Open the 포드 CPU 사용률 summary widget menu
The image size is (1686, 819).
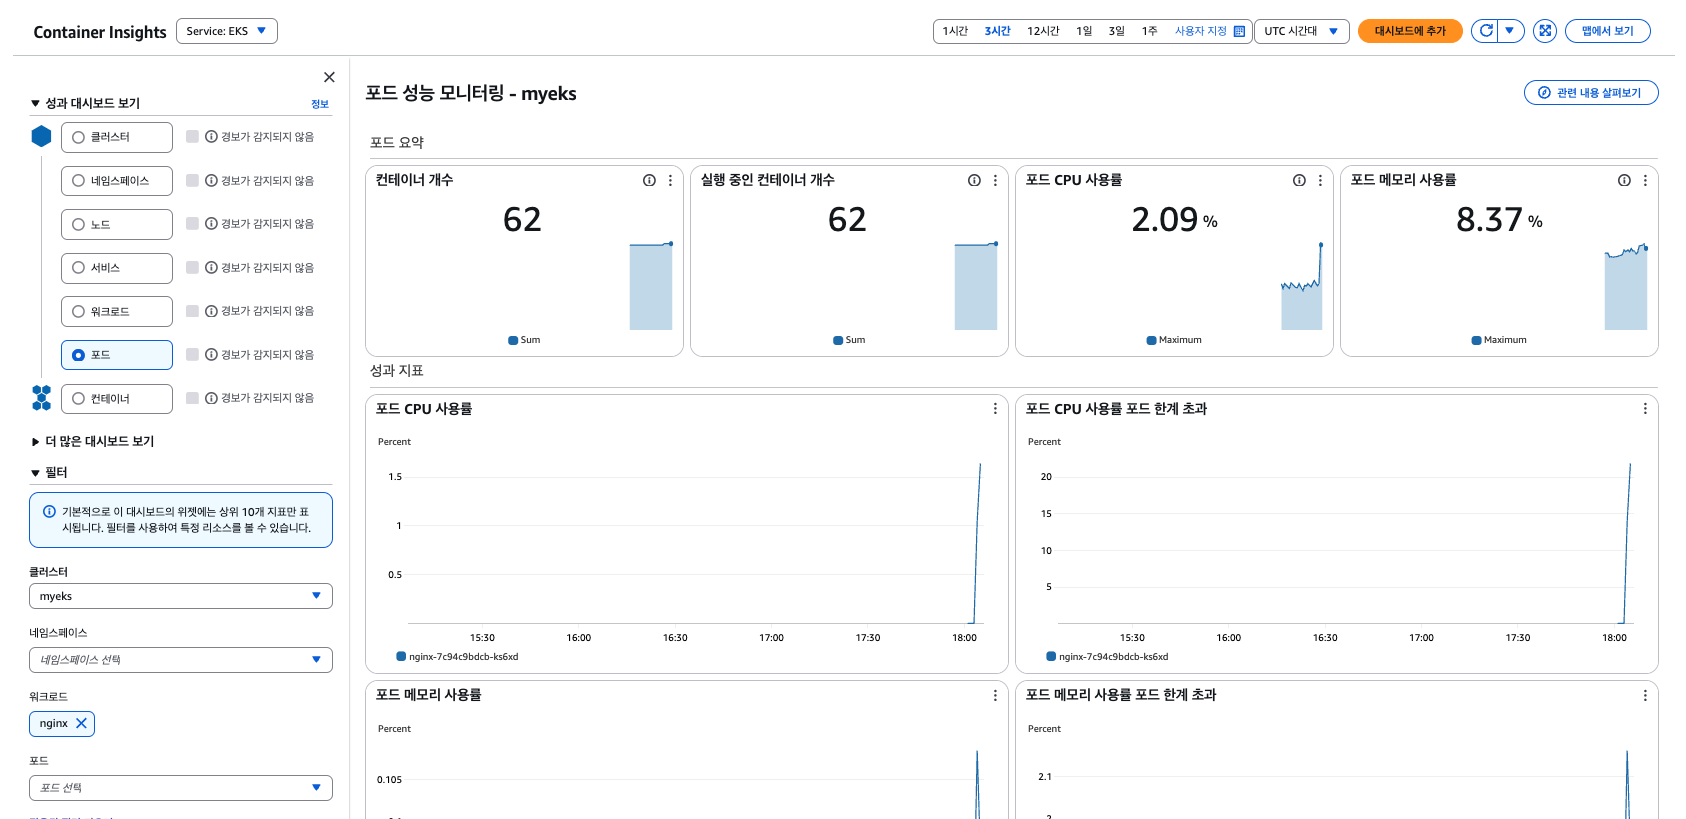pos(1320,180)
